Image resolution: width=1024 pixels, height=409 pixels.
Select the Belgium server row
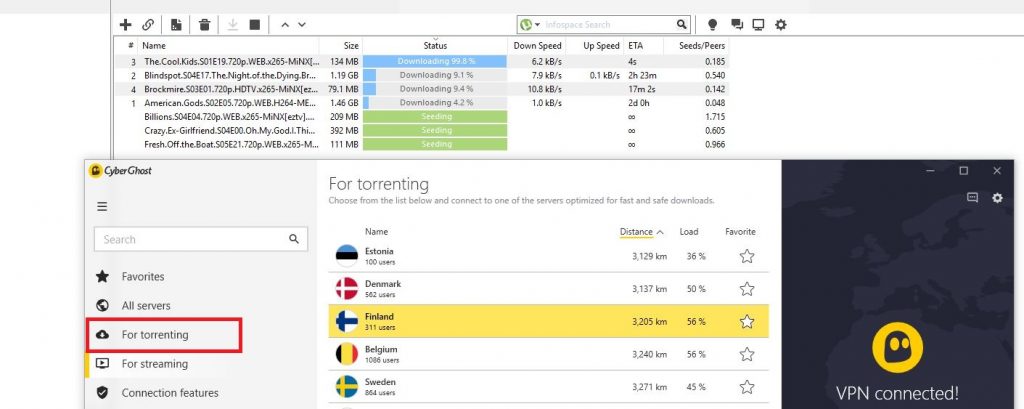pyautogui.click(x=549, y=354)
